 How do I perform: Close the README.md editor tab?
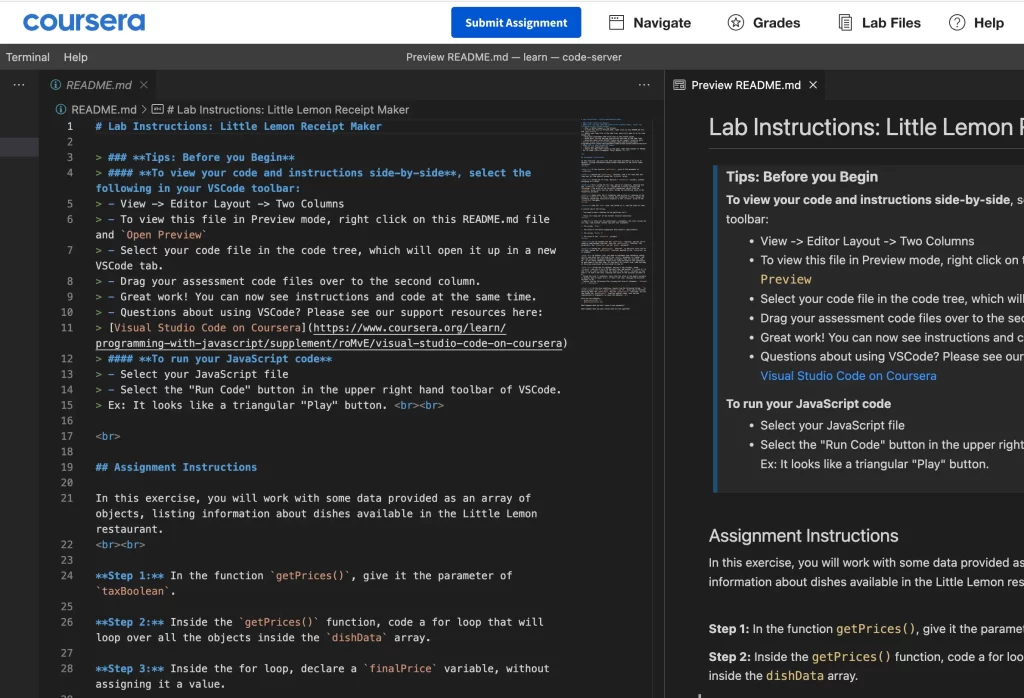tap(147, 85)
